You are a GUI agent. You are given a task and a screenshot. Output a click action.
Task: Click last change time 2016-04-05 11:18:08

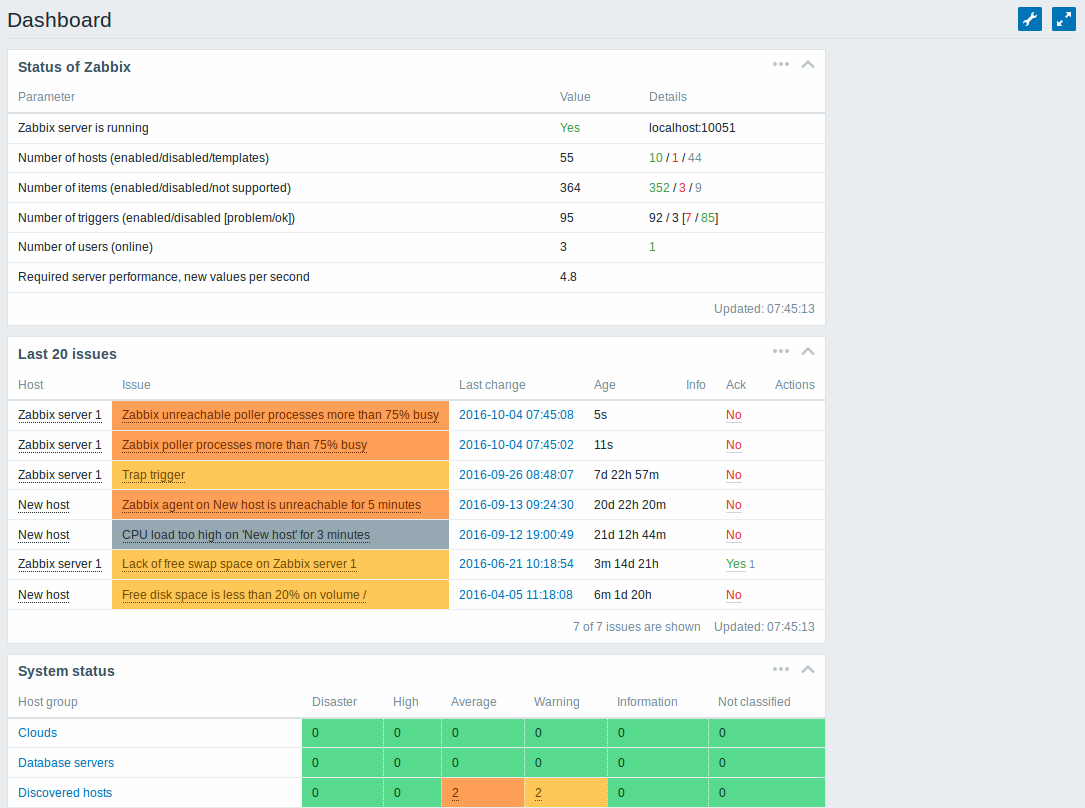pos(516,595)
